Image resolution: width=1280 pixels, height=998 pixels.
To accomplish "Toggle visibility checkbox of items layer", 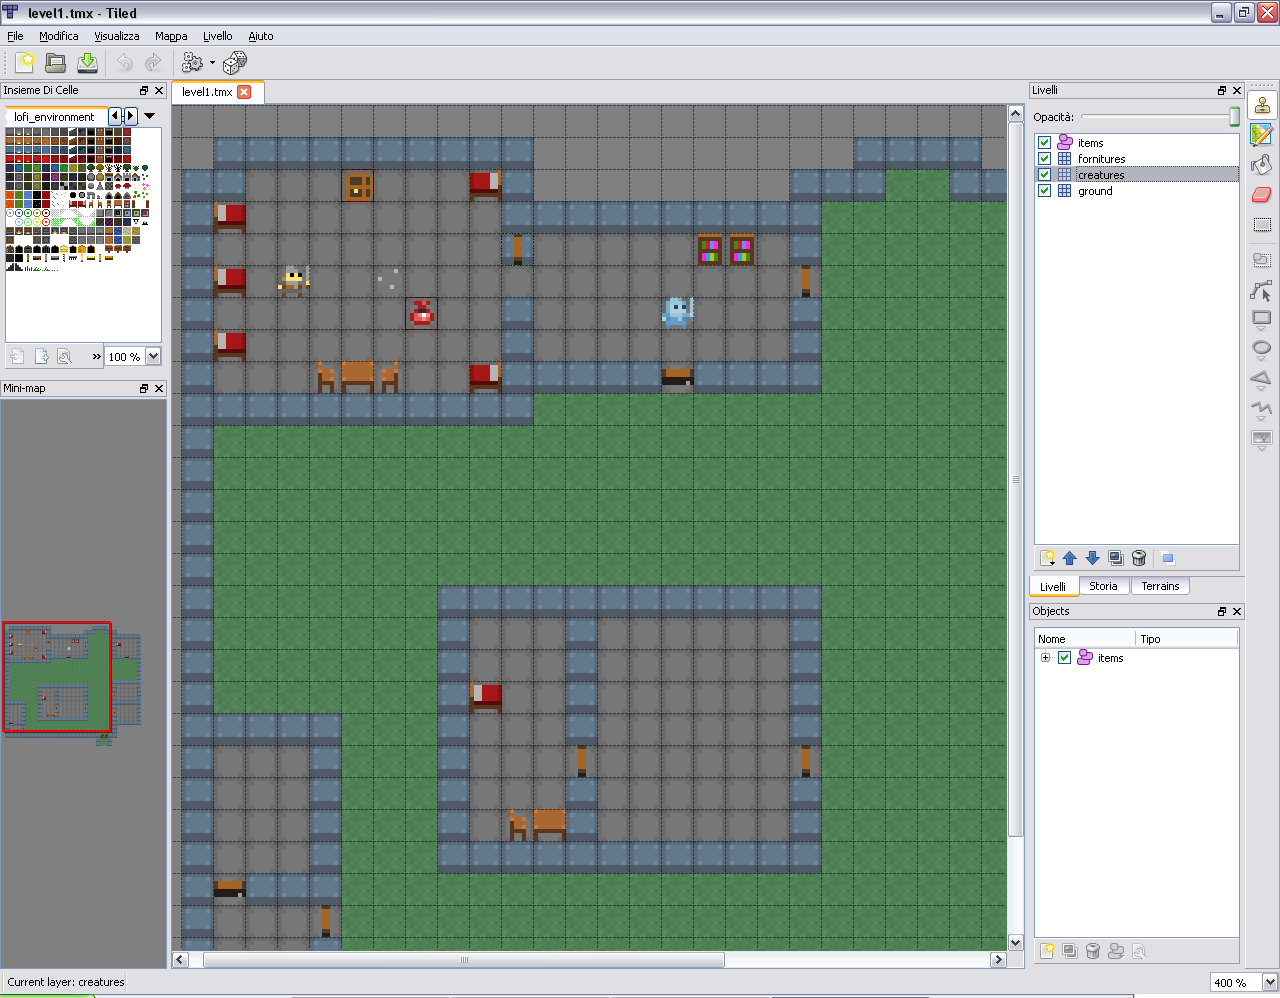I will click(x=1045, y=142).
